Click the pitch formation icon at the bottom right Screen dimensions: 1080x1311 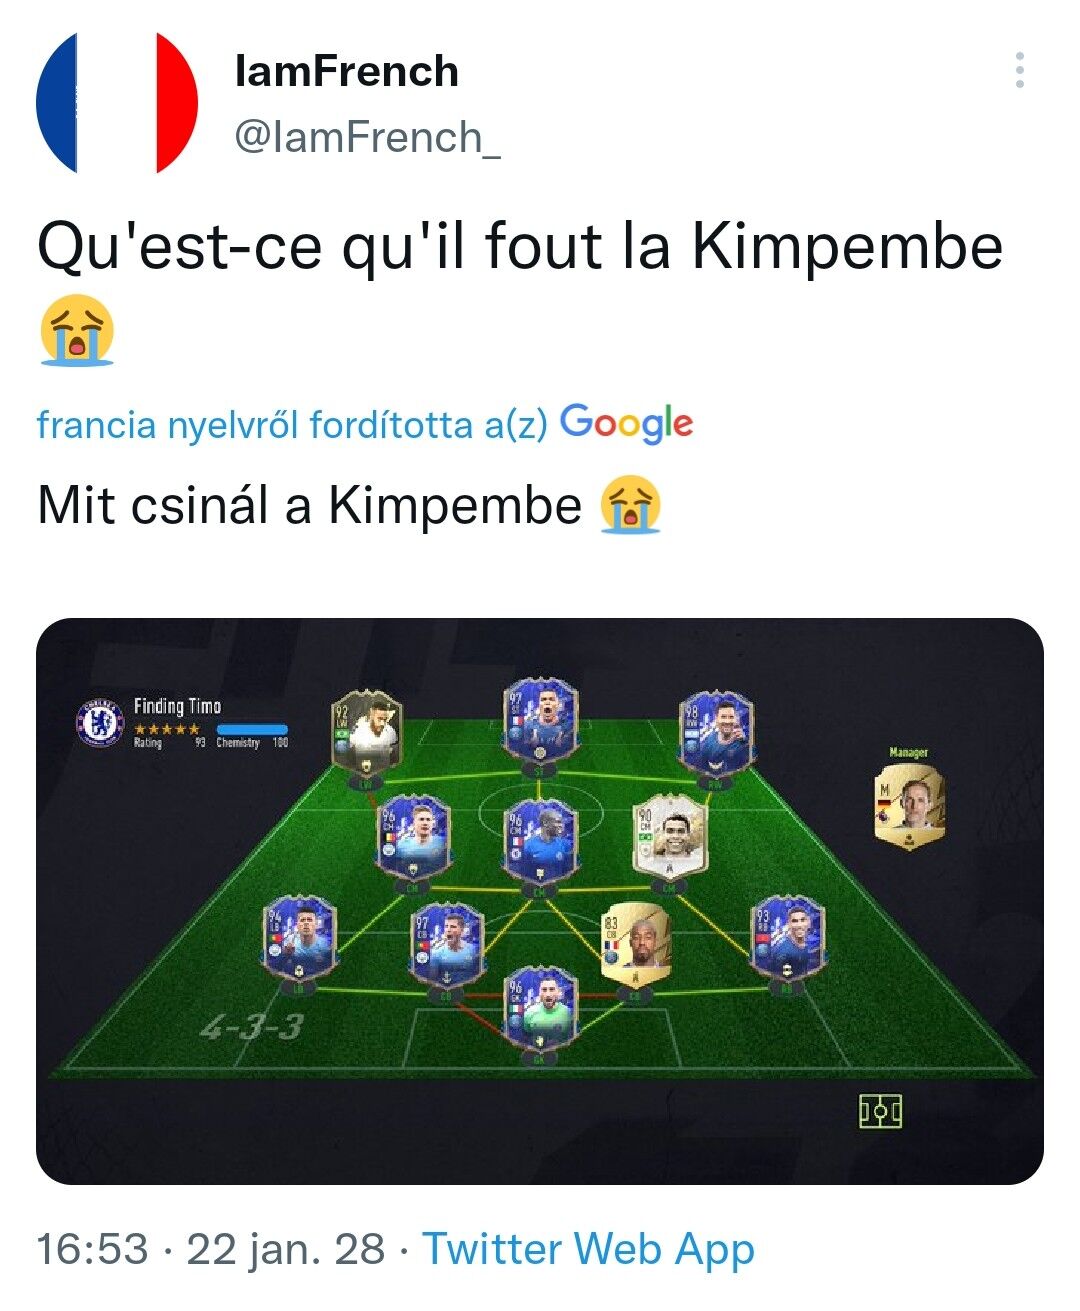pyautogui.click(x=880, y=1110)
